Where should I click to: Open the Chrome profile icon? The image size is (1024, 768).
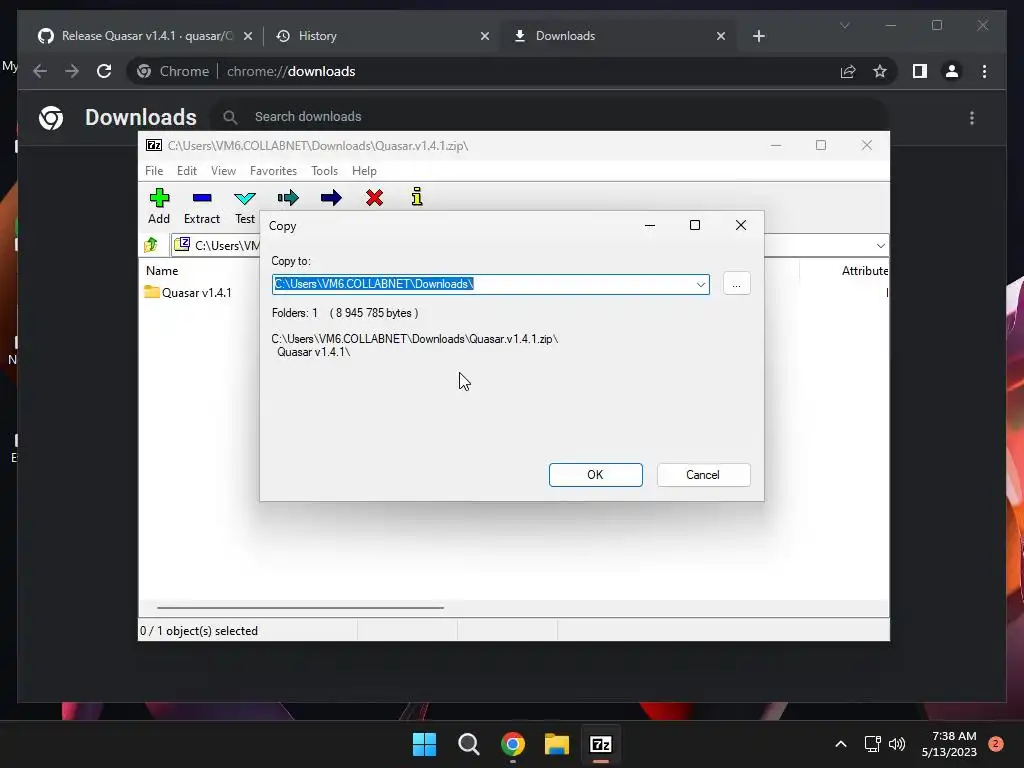952,71
